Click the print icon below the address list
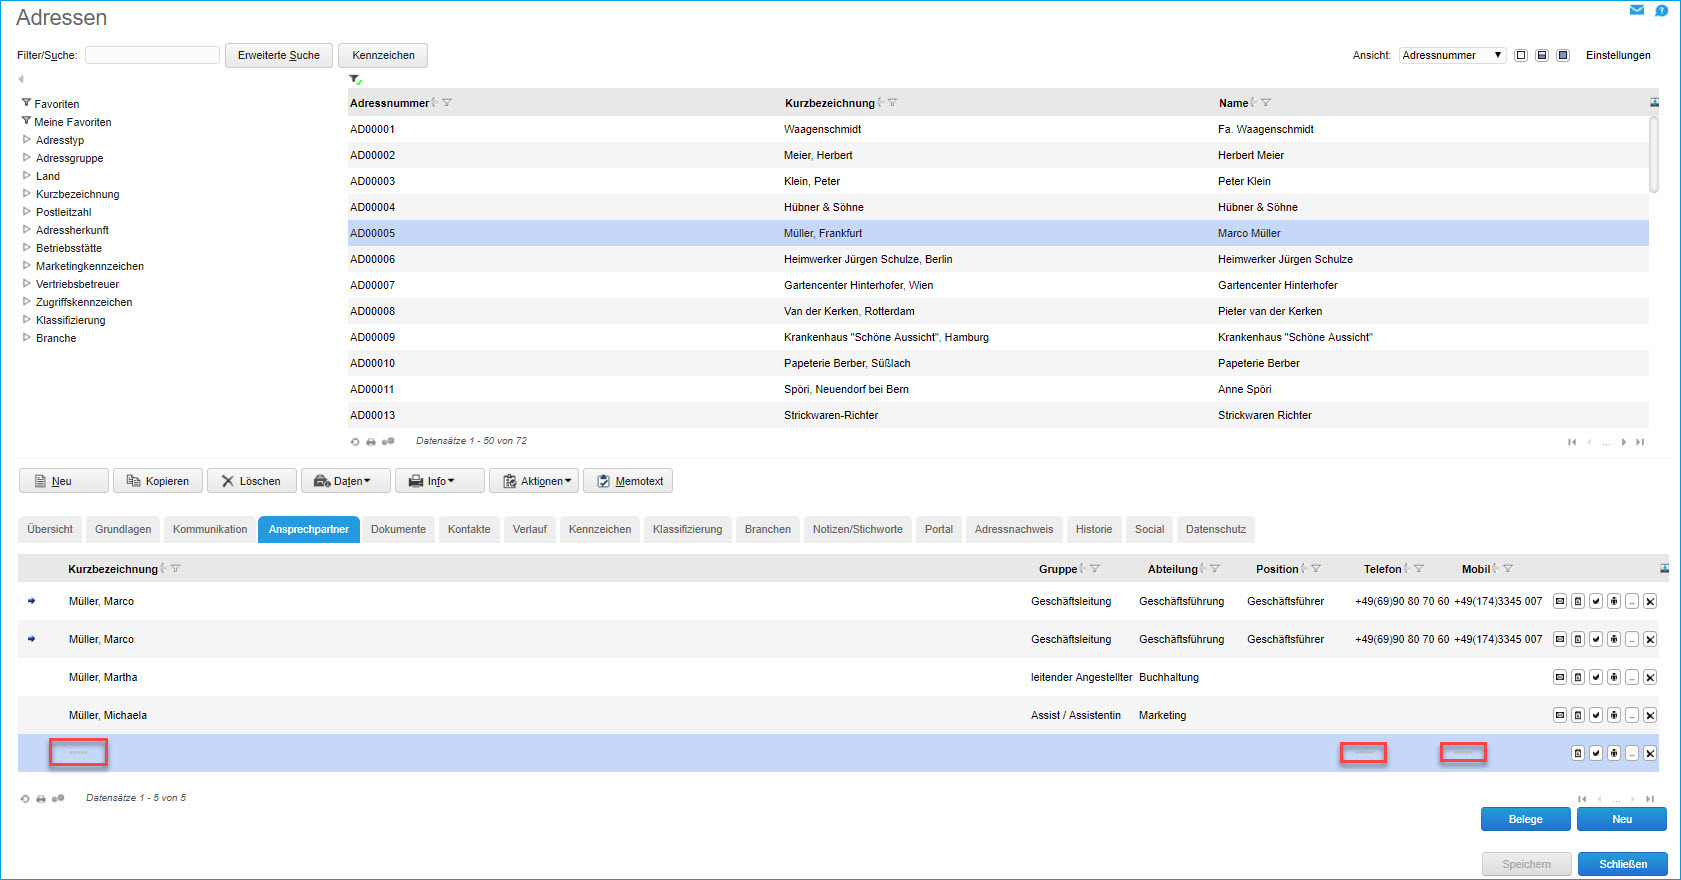The height and width of the screenshot is (880, 1681). [371, 441]
